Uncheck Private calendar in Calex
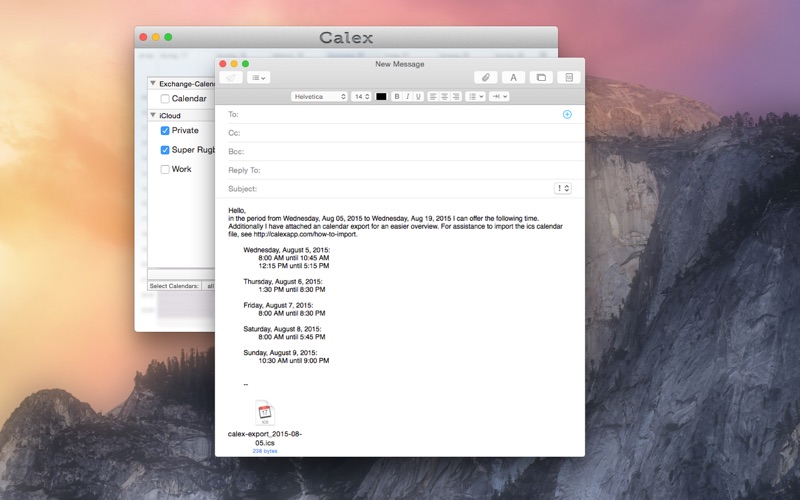 [x=165, y=131]
